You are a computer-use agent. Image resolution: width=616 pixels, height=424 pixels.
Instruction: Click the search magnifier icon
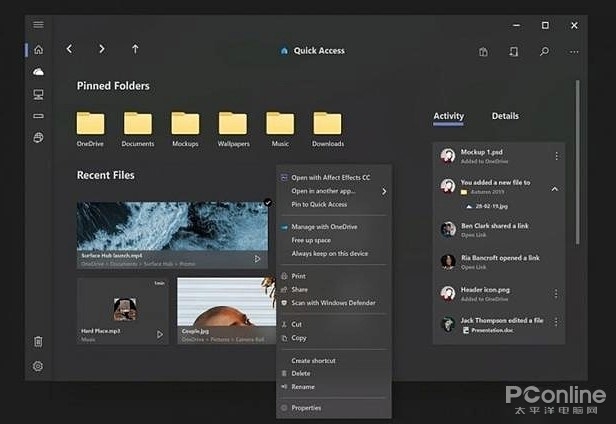[544, 51]
